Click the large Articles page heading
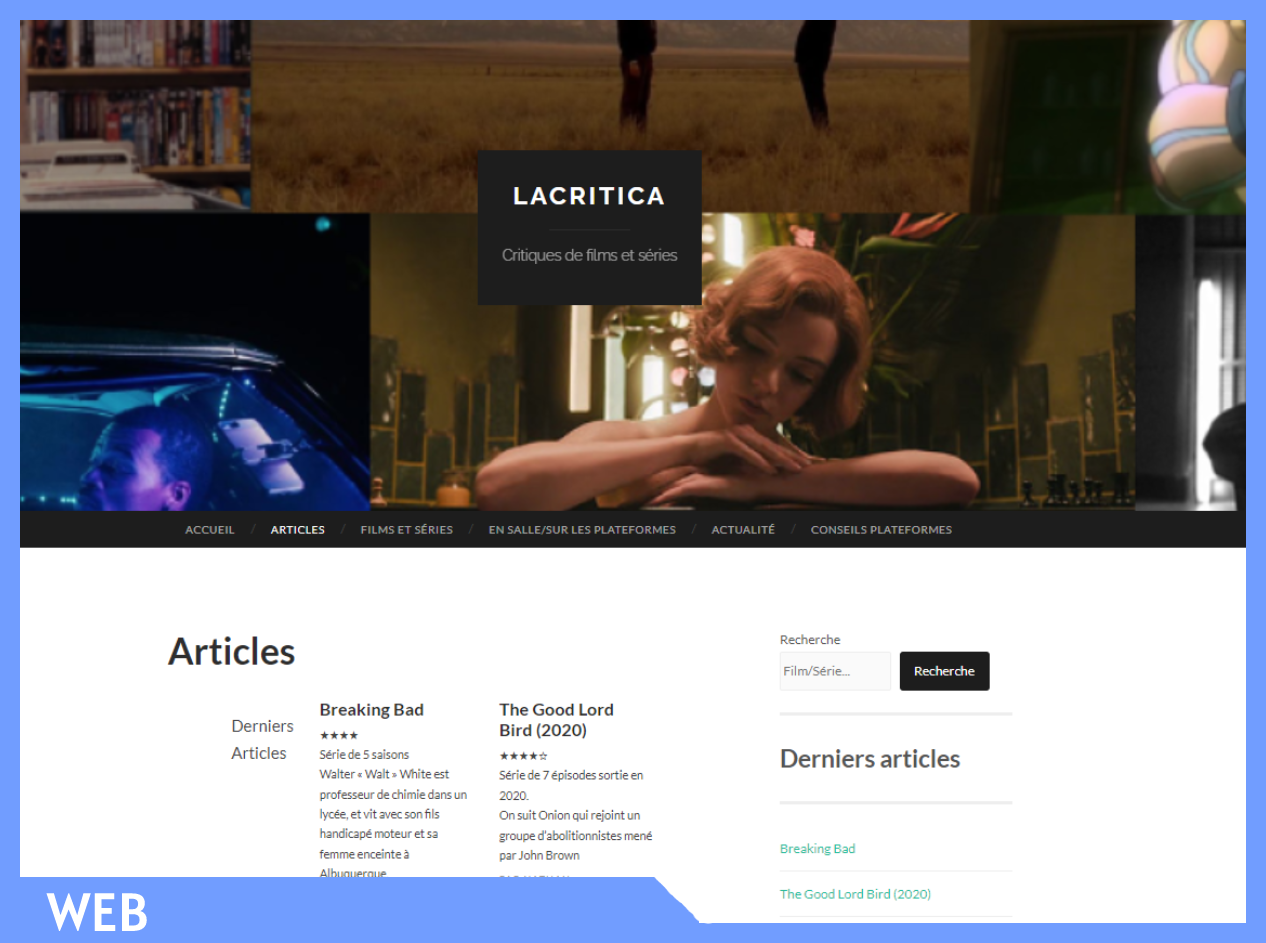Screen dimensions: 1266x943 tap(231, 652)
